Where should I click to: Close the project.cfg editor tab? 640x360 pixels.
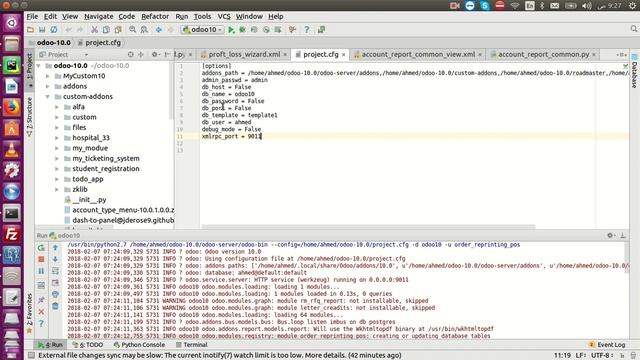(344, 55)
